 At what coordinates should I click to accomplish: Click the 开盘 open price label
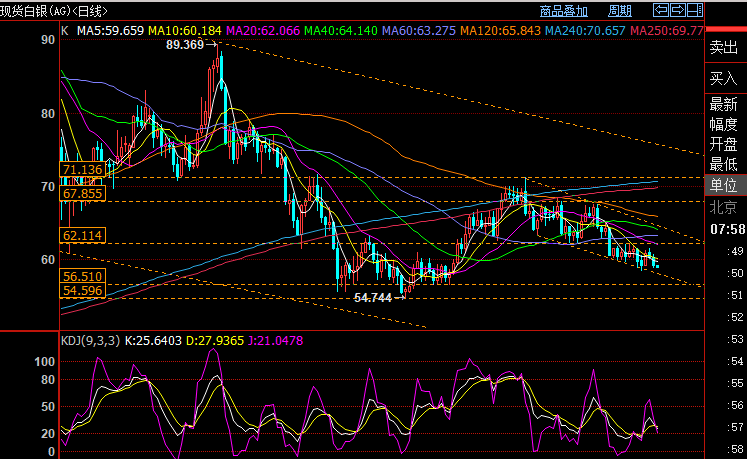[x=723, y=144]
